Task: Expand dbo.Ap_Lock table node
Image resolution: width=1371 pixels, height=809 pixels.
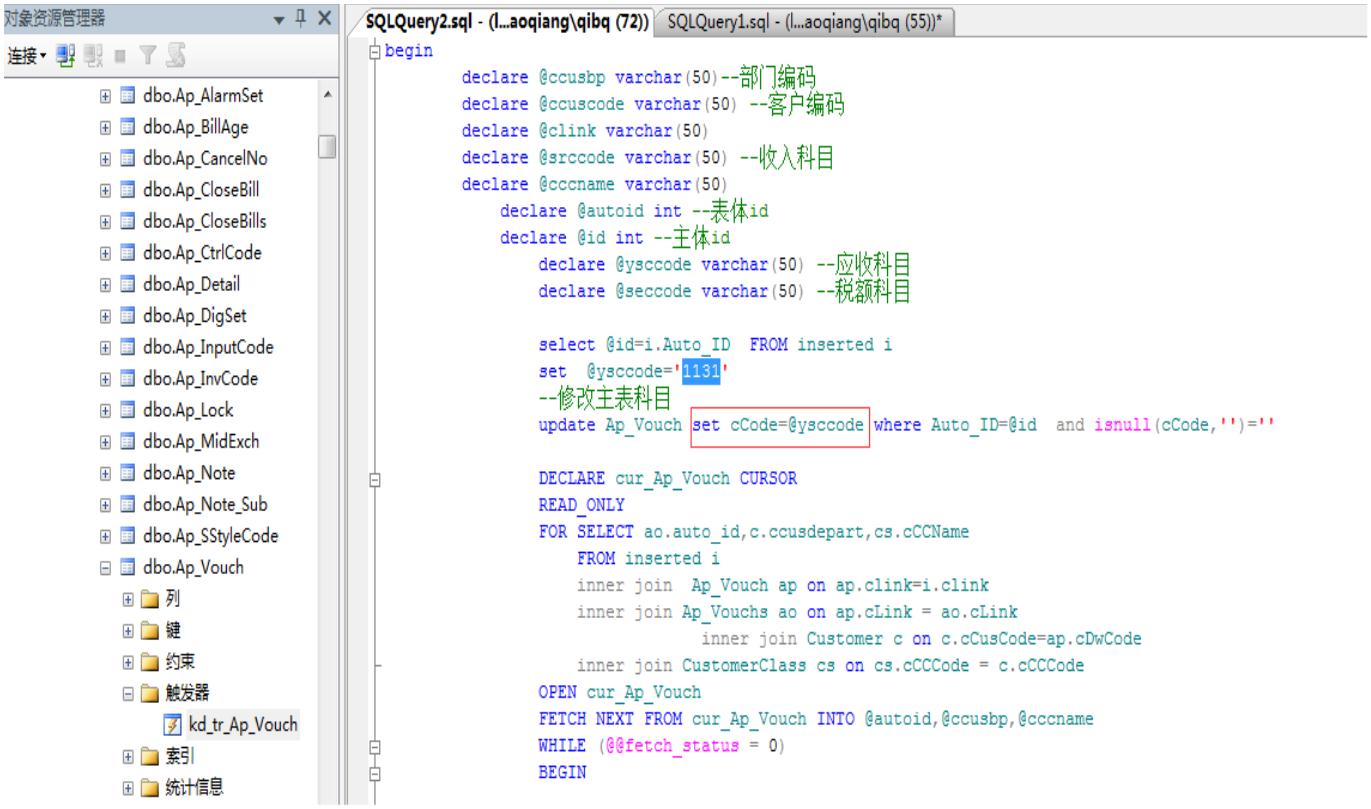Action: (105, 410)
